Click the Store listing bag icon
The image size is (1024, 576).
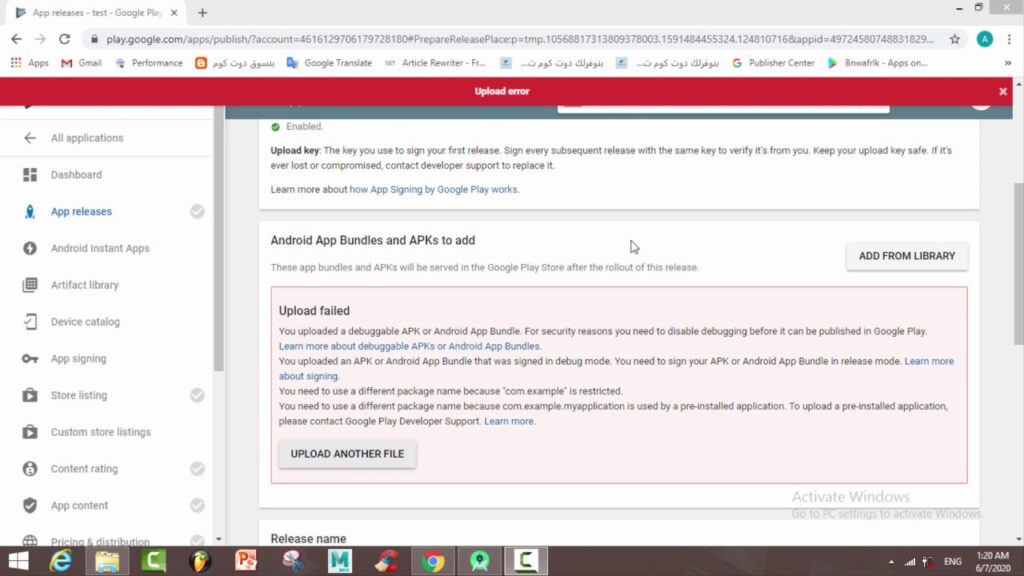pos(30,395)
